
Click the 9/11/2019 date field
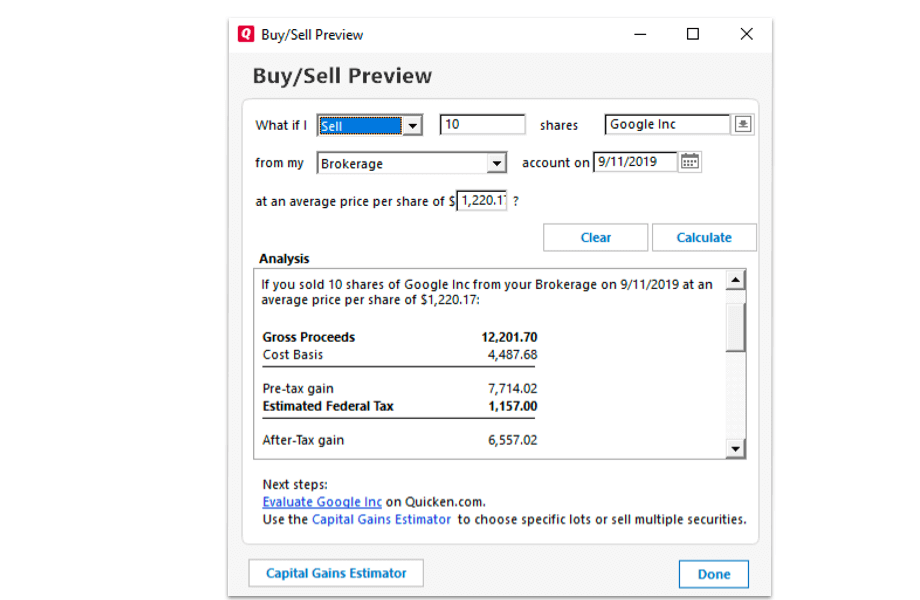tap(635, 162)
